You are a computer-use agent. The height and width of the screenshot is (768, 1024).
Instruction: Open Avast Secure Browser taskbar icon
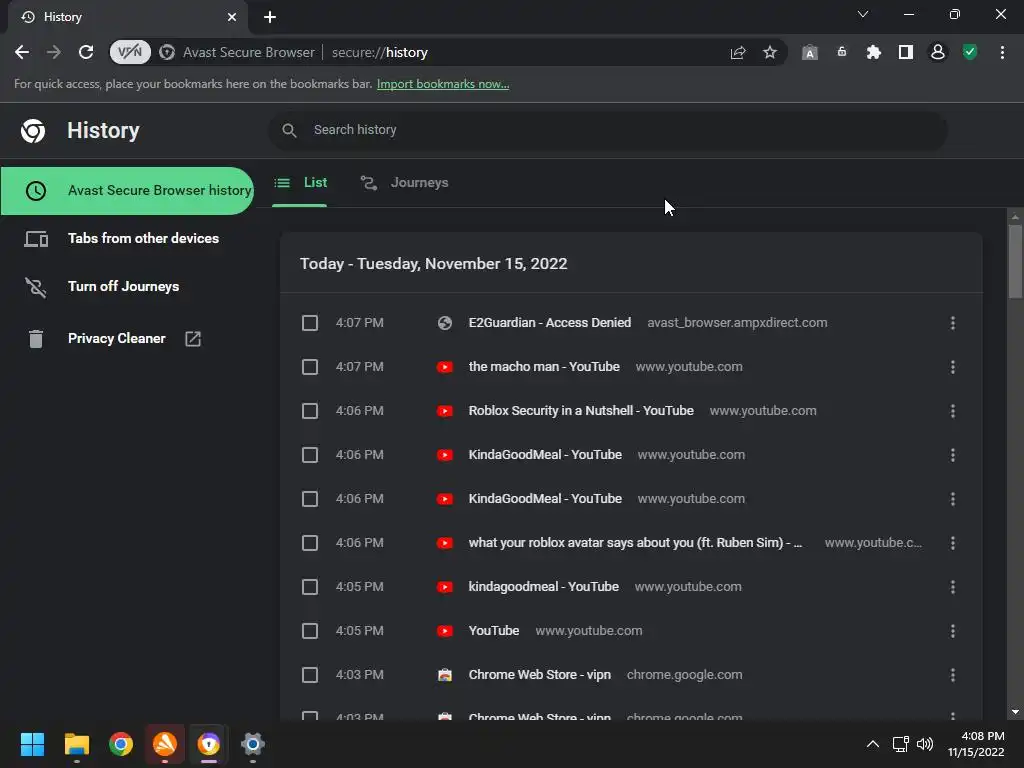tap(209, 744)
